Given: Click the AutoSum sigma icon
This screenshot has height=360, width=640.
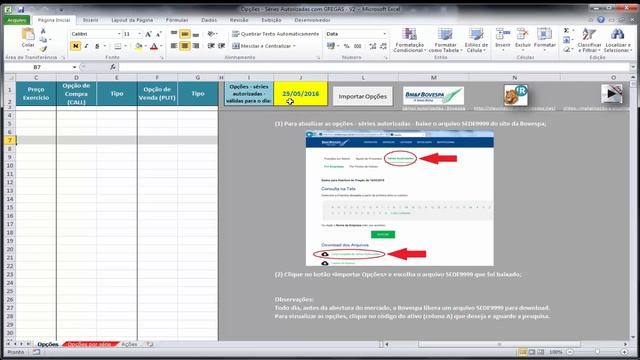Looking at the screenshot, I should (x=567, y=31).
